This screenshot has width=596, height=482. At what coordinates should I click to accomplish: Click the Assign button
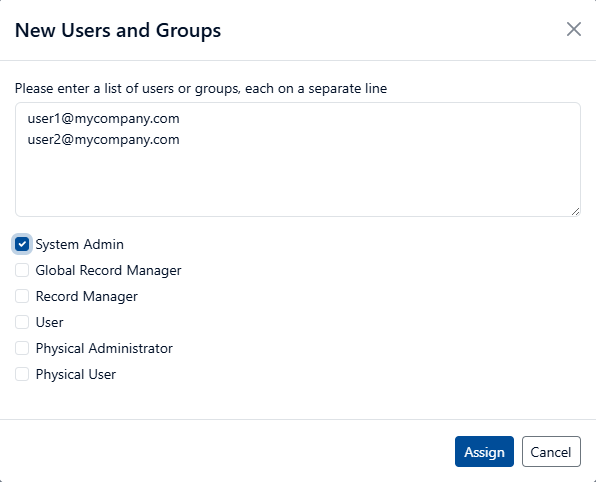484,452
